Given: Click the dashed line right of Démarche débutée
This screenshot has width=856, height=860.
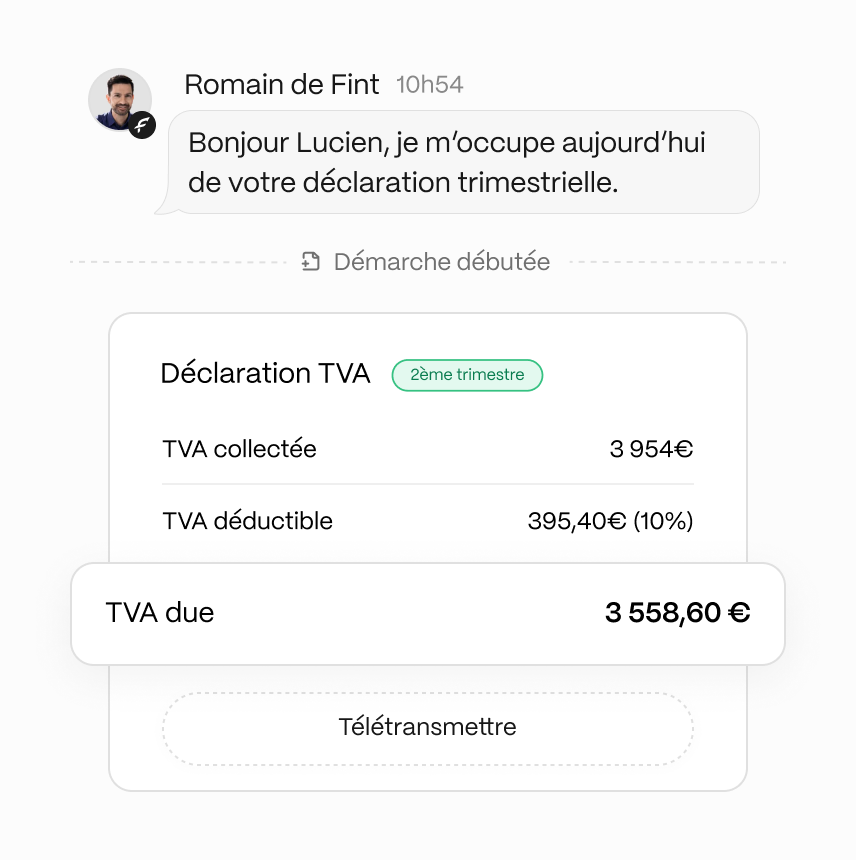Looking at the screenshot, I should point(677,263).
